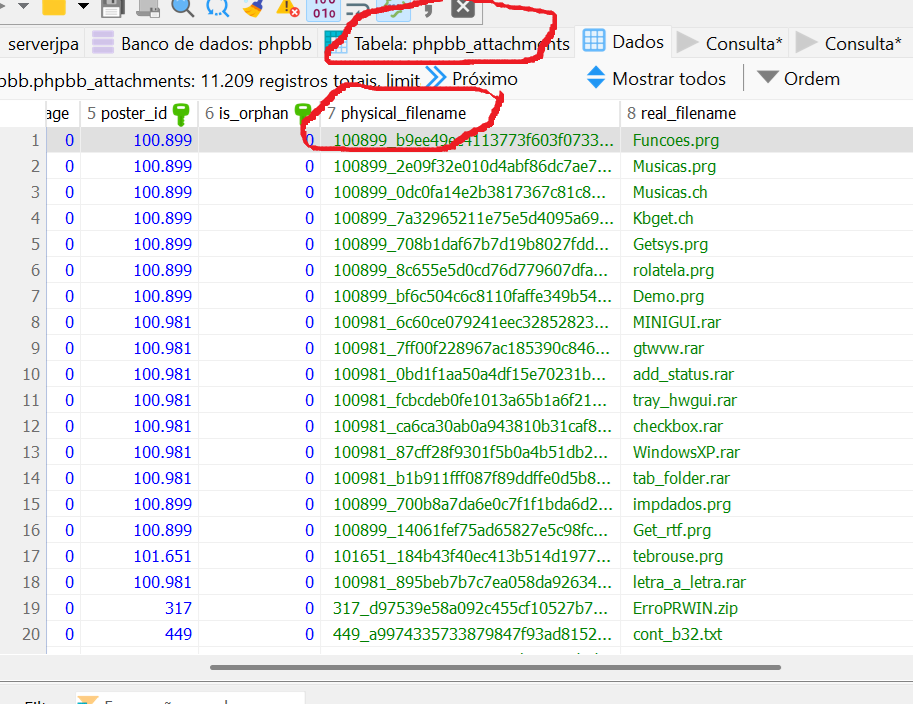The width and height of the screenshot is (913, 704).
Task: Click Mostrar todos to show all rows
Action: [668, 78]
